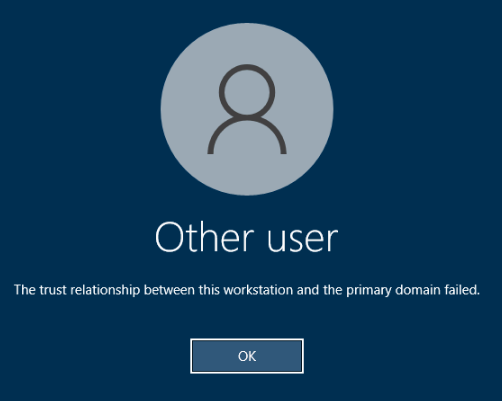Click the trust relationship failed error message
This screenshot has height=401, width=502.
[x=247, y=290]
